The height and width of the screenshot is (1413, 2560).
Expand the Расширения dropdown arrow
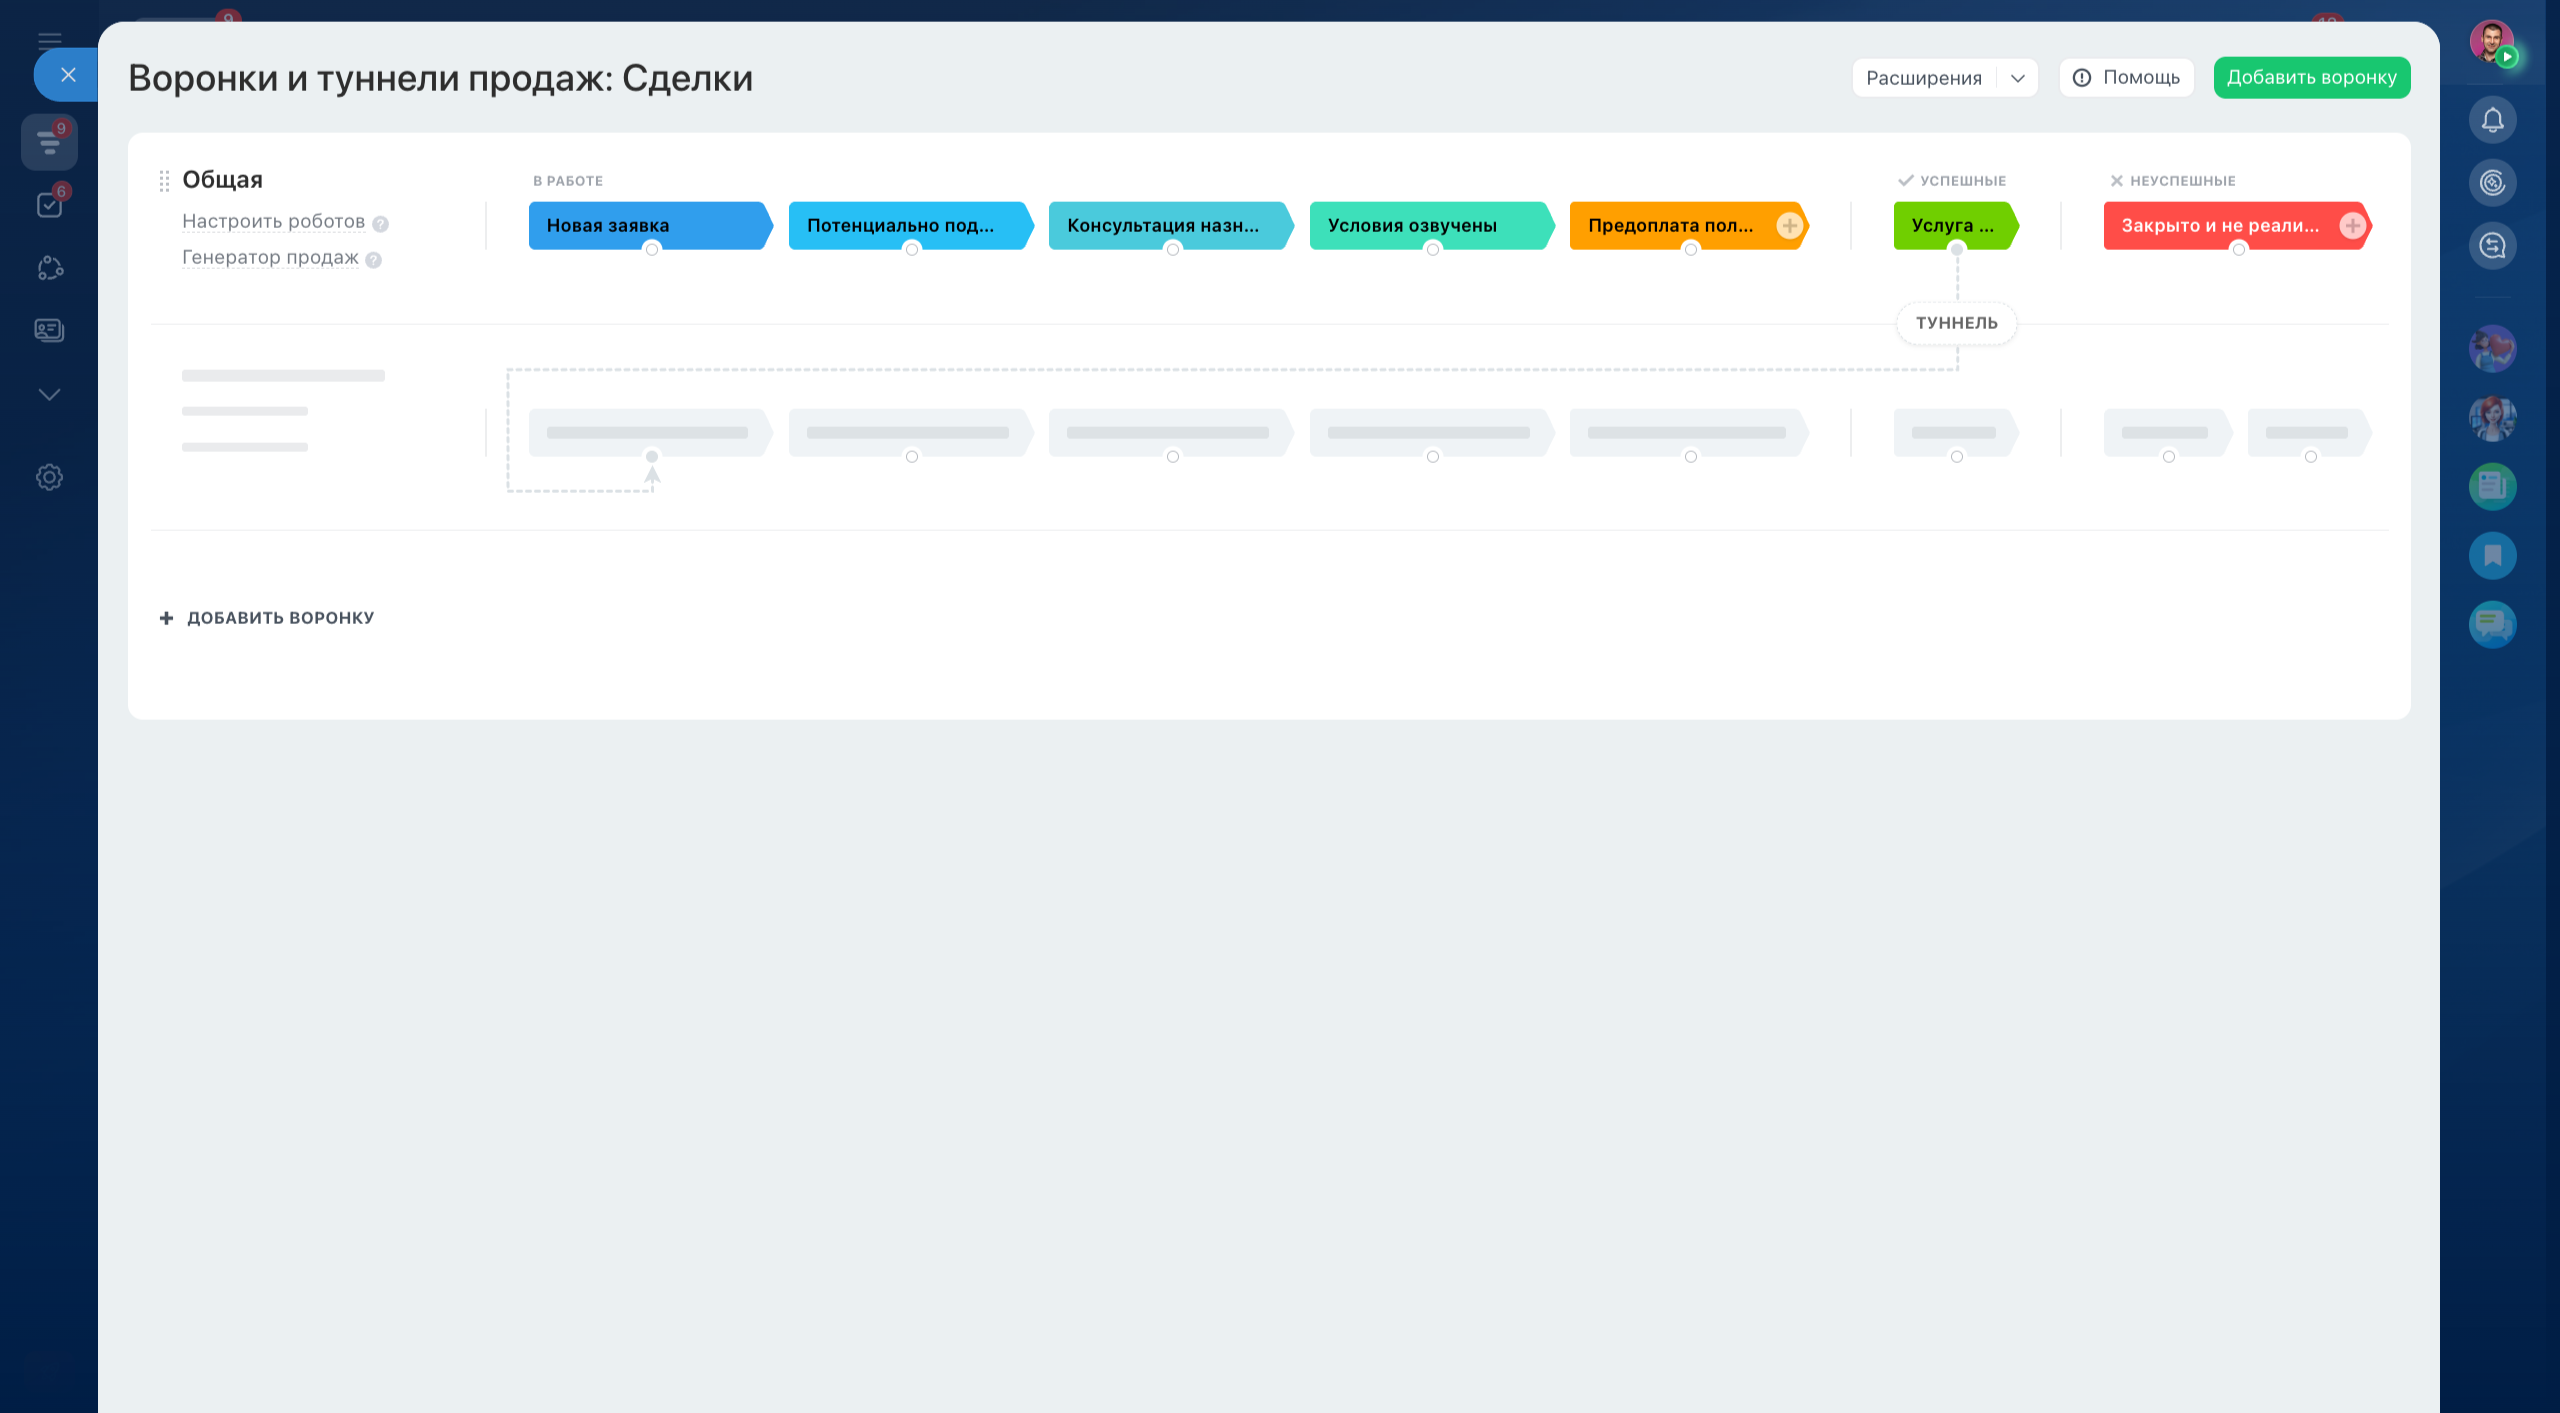click(x=2017, y=78)
